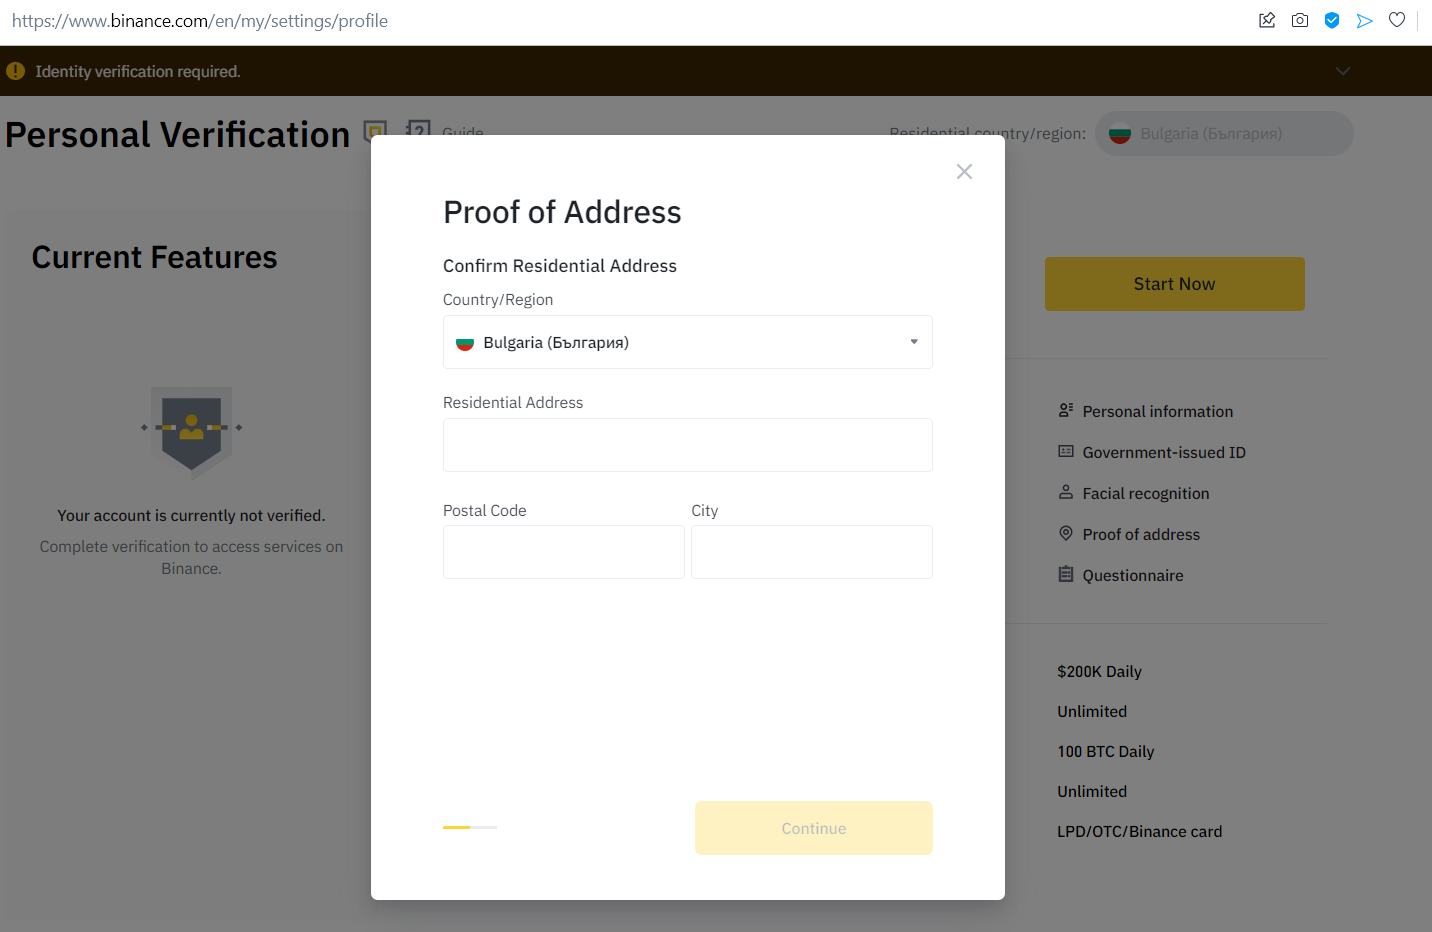This screenshot has height=932, width=1432.
Task: Select Questionnaire text
Action: tap(1133, 576)
